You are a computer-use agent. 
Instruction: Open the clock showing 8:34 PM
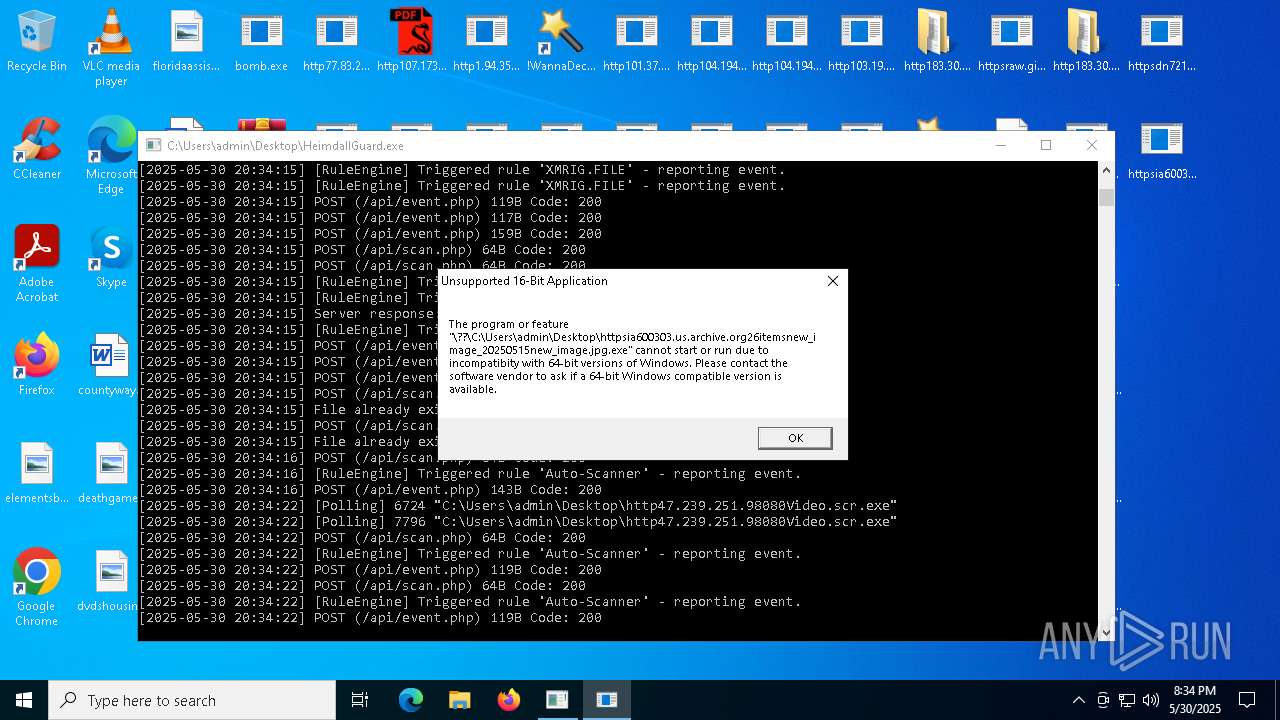point(1195,700)
